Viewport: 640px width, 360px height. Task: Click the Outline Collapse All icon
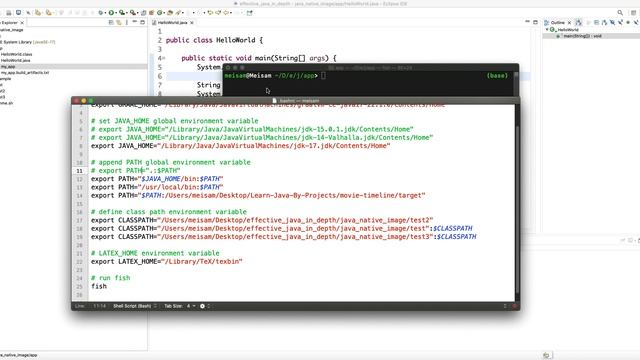596,22
